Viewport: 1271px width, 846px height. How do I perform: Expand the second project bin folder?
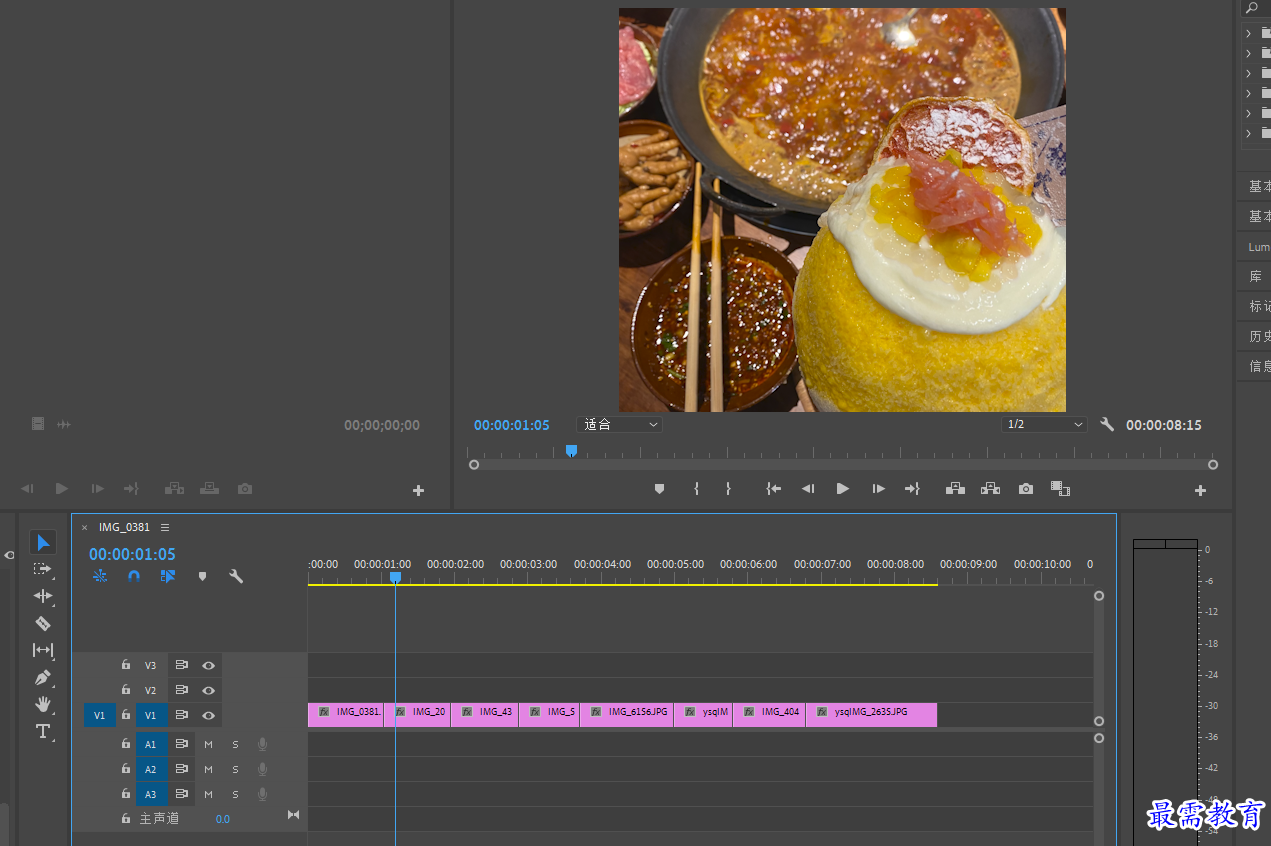(1248, 52)
